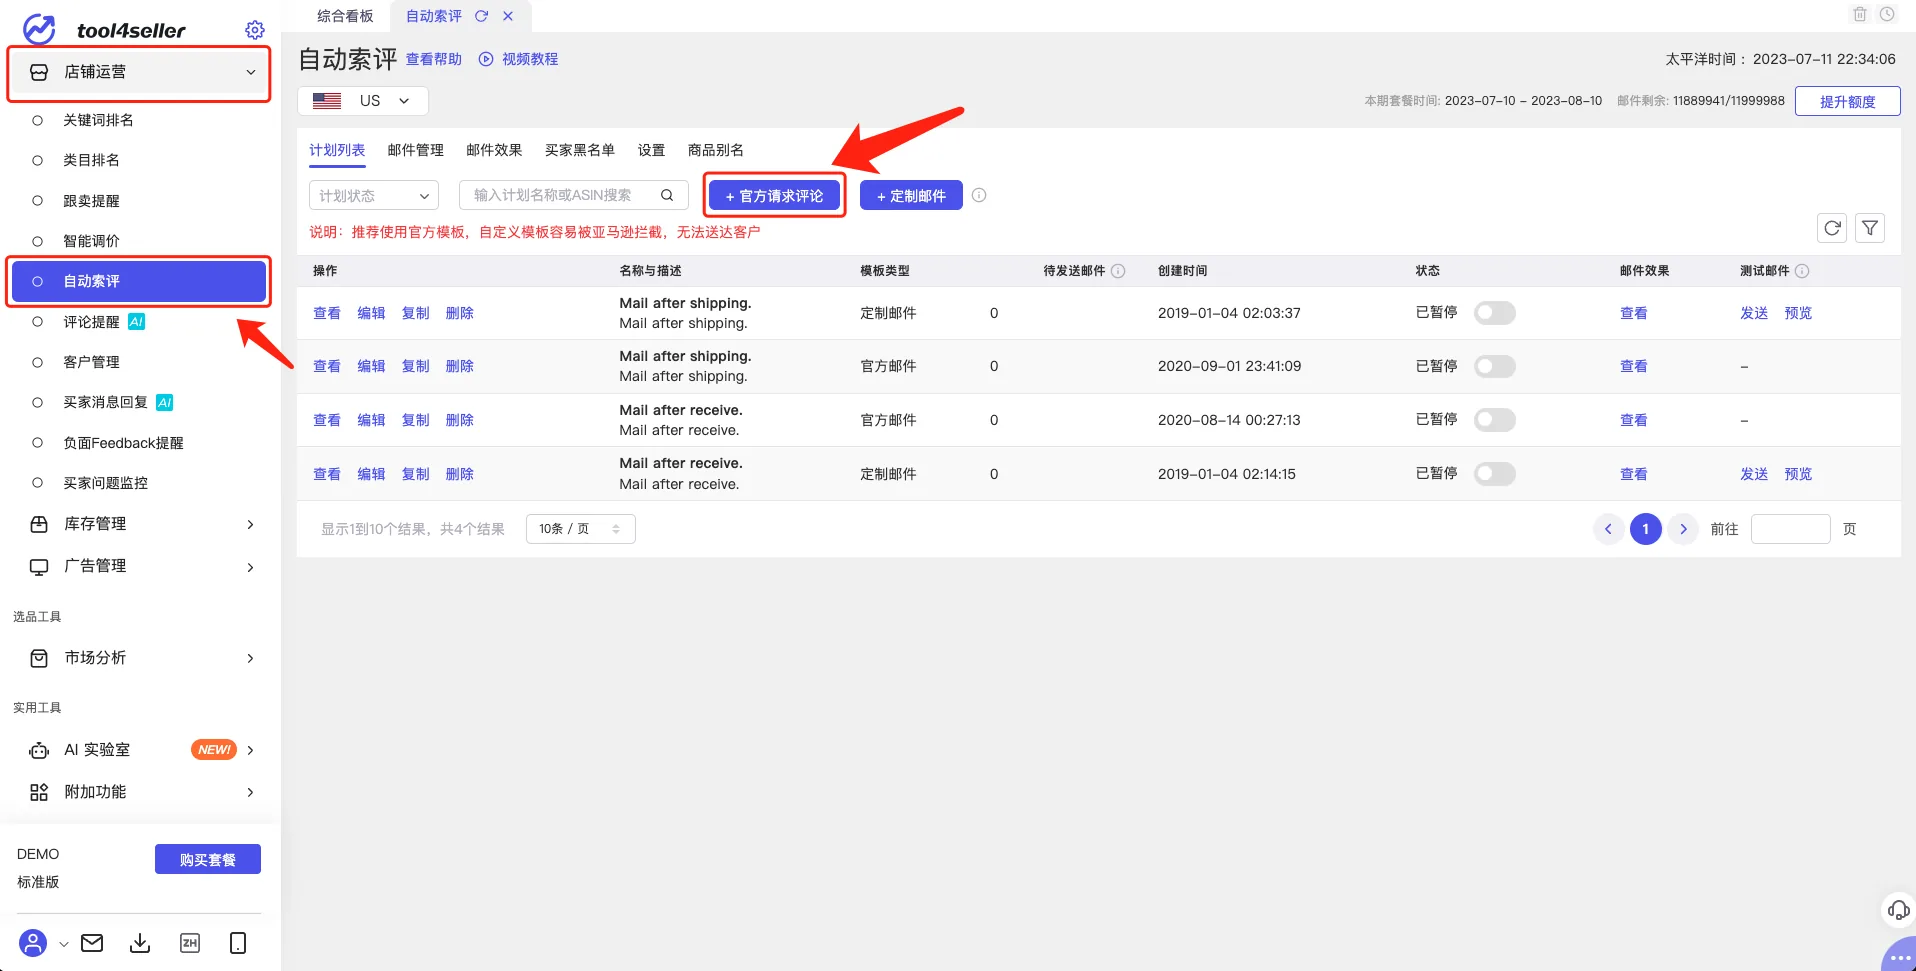Open dropdown arrow beside user avatar
1916x971 pixels.
pyautogui.click(x=63, y=944)
